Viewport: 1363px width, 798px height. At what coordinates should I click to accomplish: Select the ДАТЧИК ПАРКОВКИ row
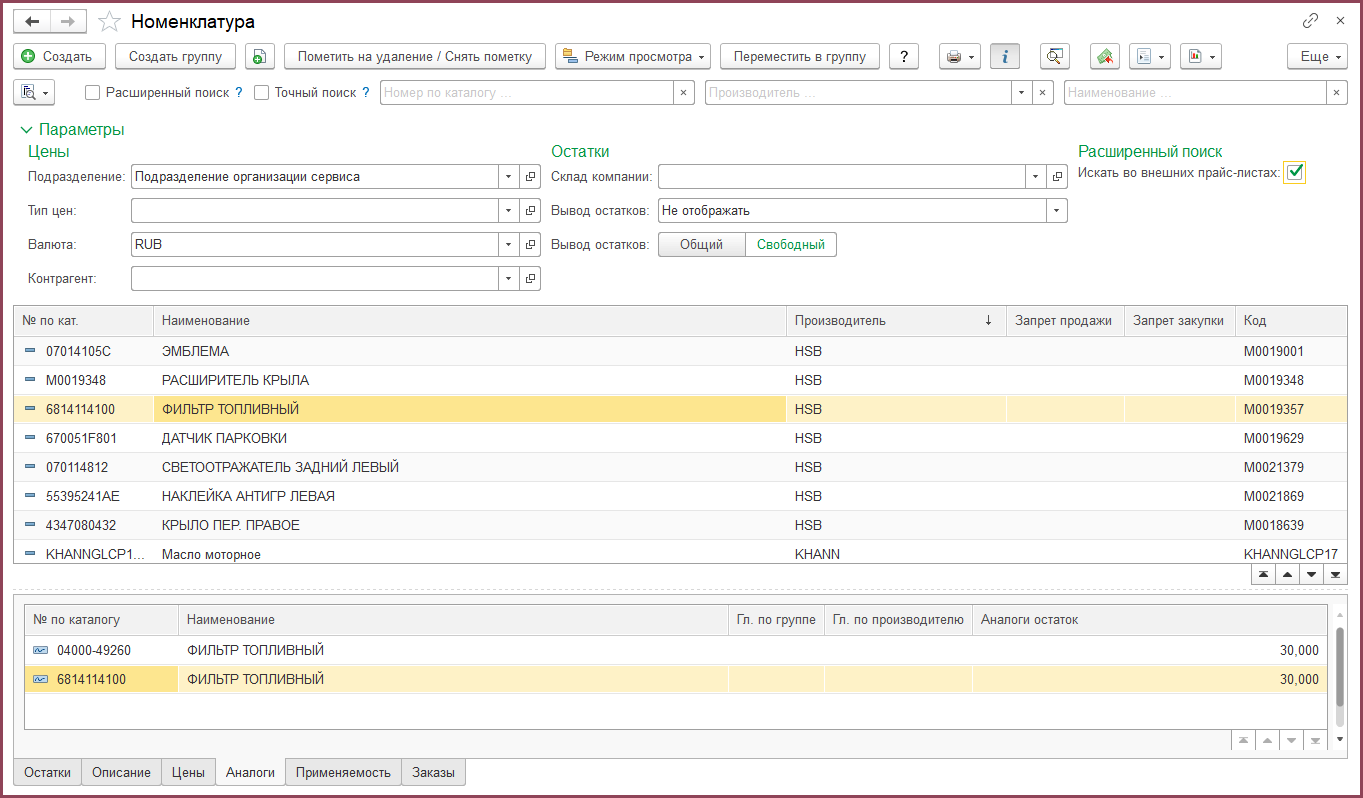[x=680, y=438]
